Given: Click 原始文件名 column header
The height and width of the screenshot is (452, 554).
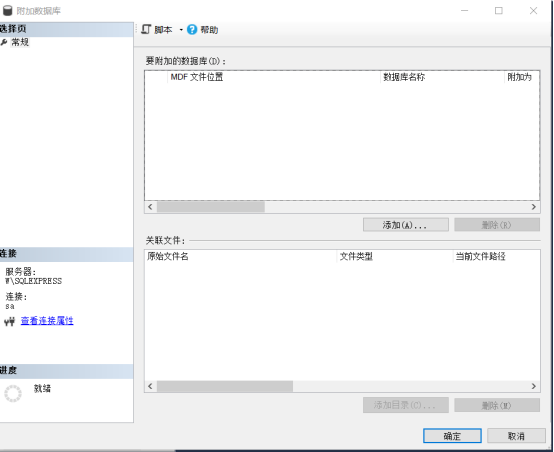Looking at the screenshot, I should coord(241,256).
